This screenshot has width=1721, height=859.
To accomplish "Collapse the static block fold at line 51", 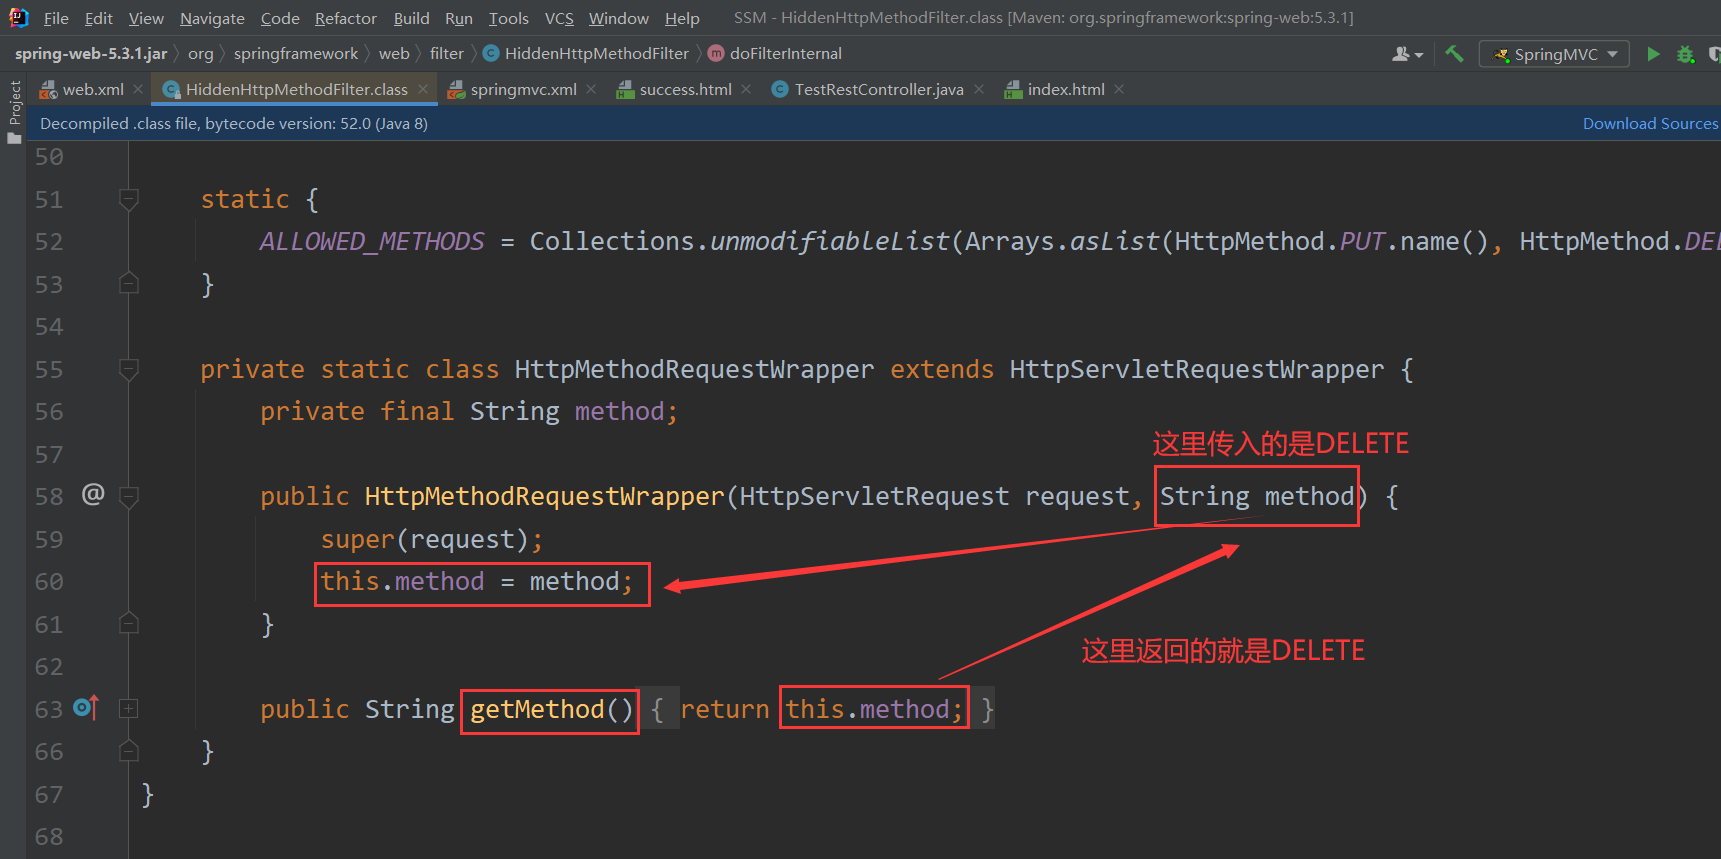I will coord(129,199).
